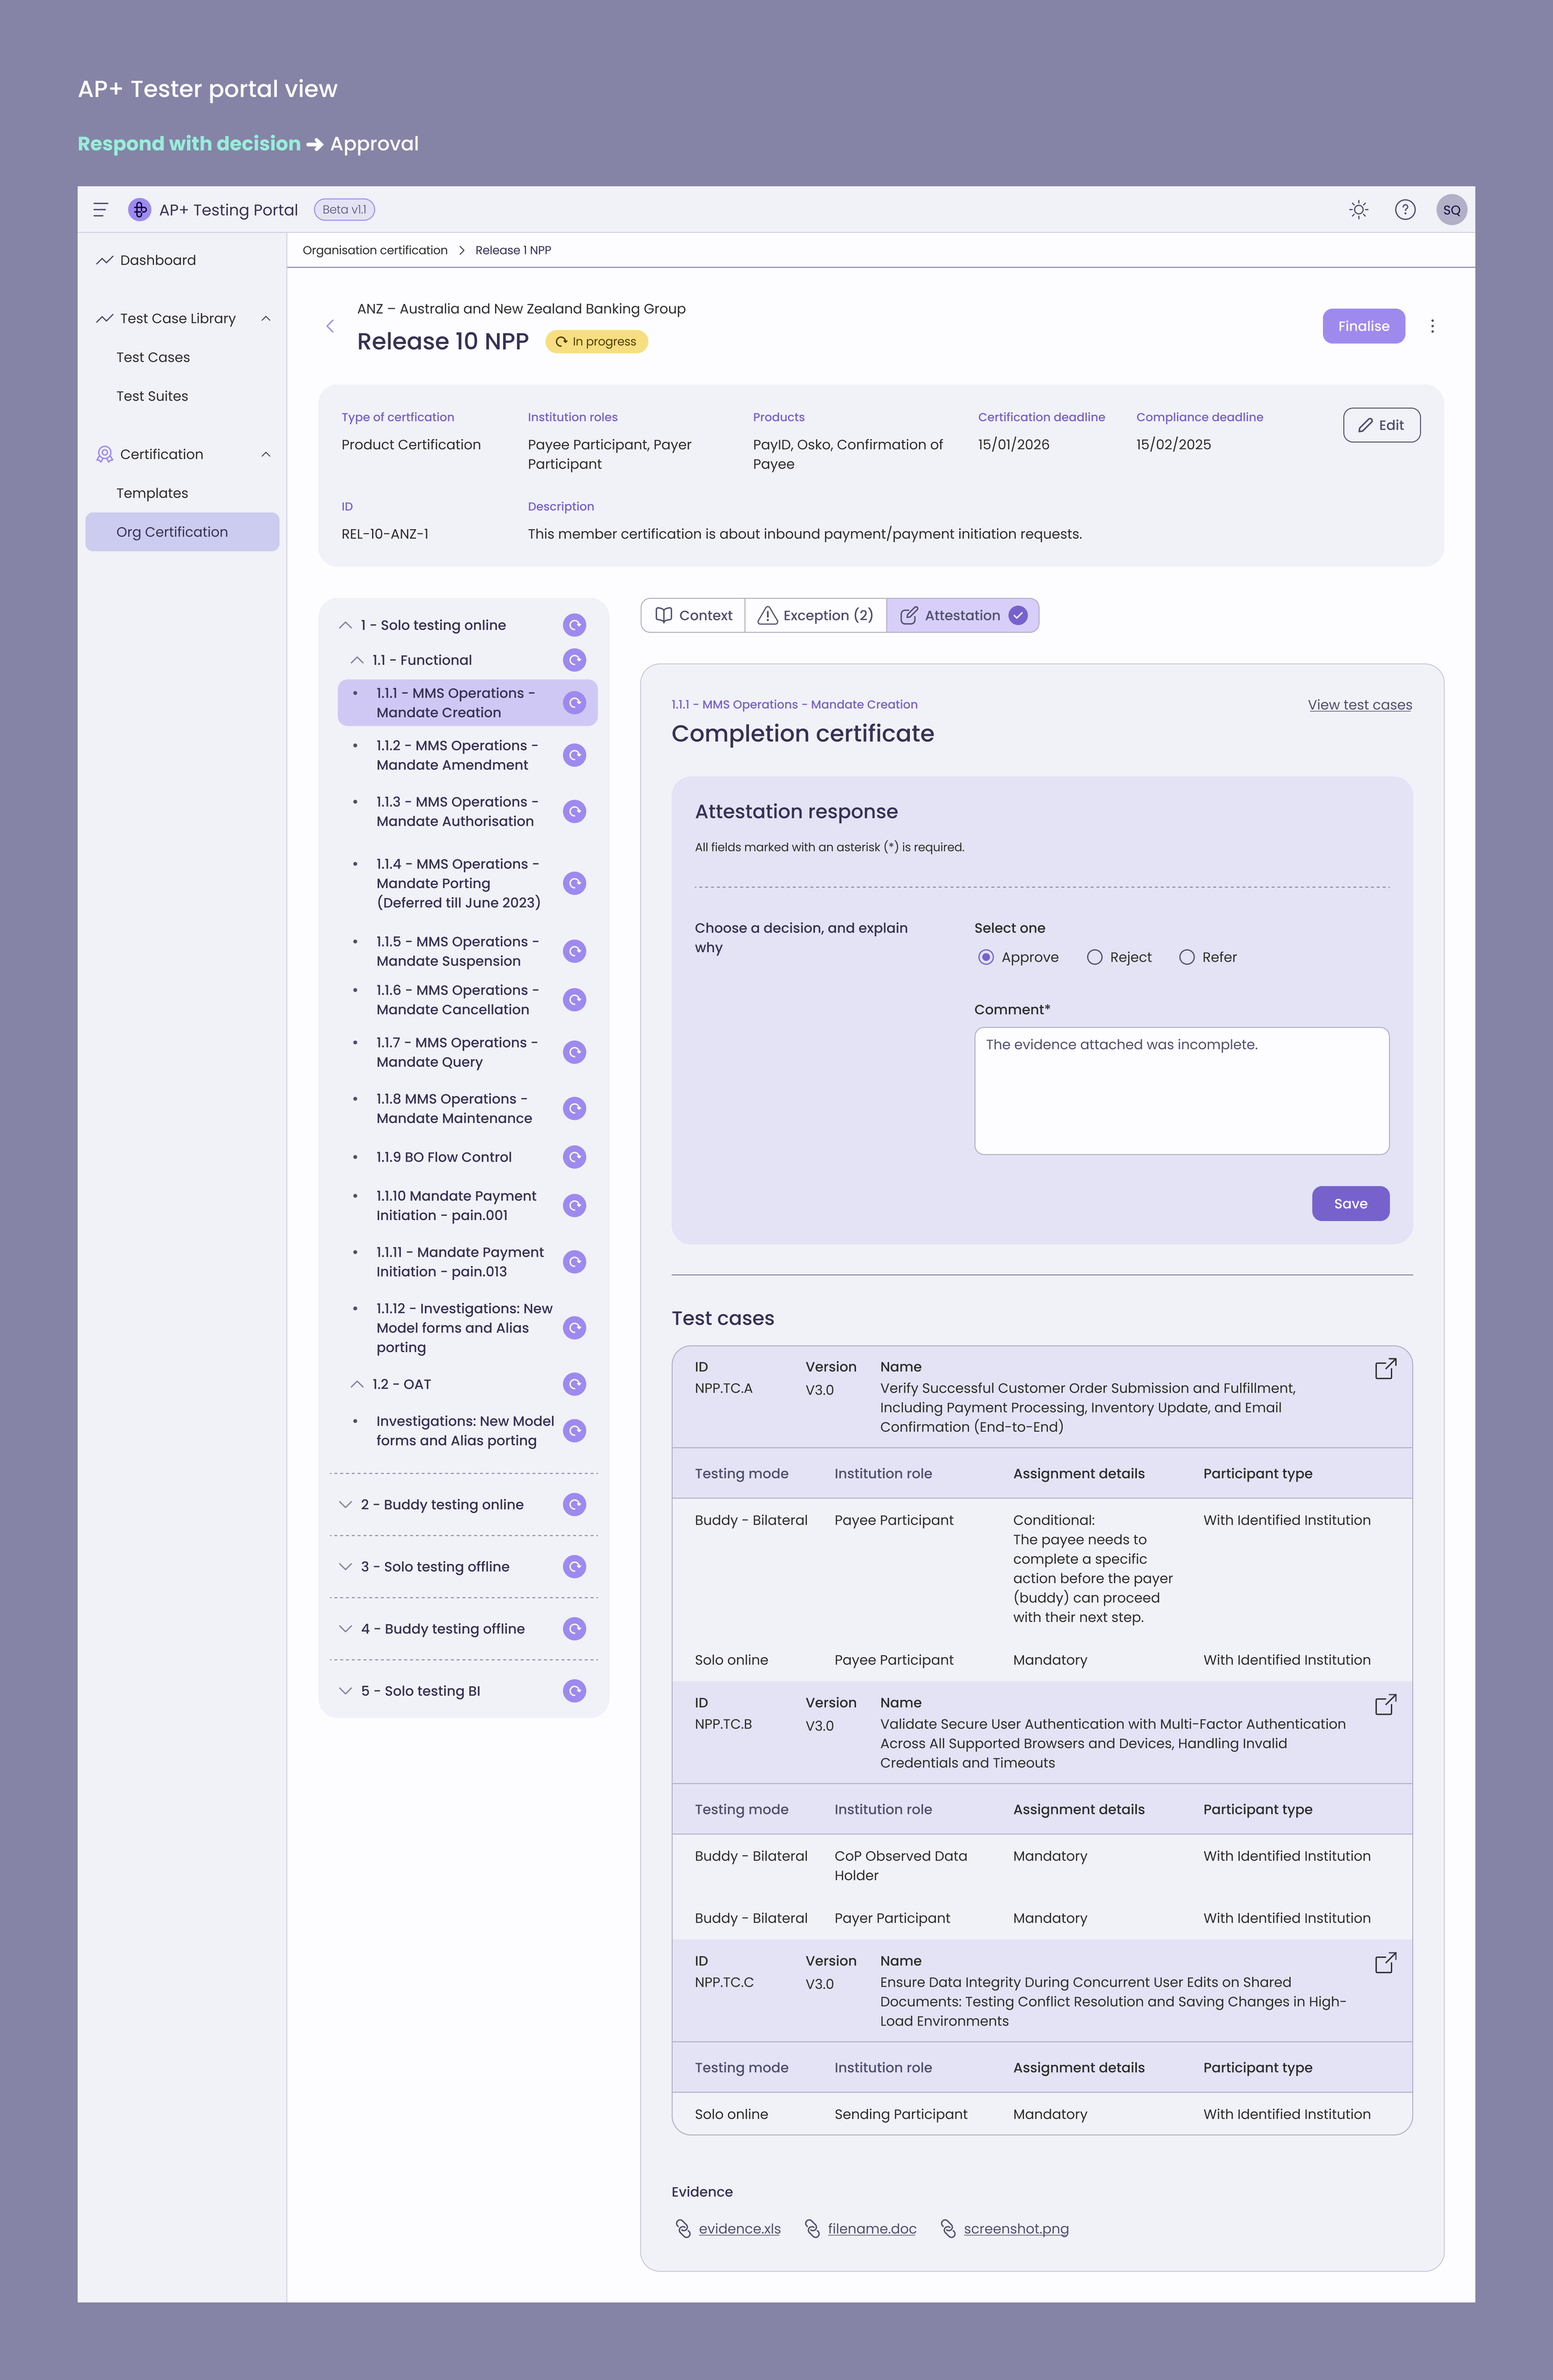
Task: Open the View test cases link
Action: pos(1359,705)
